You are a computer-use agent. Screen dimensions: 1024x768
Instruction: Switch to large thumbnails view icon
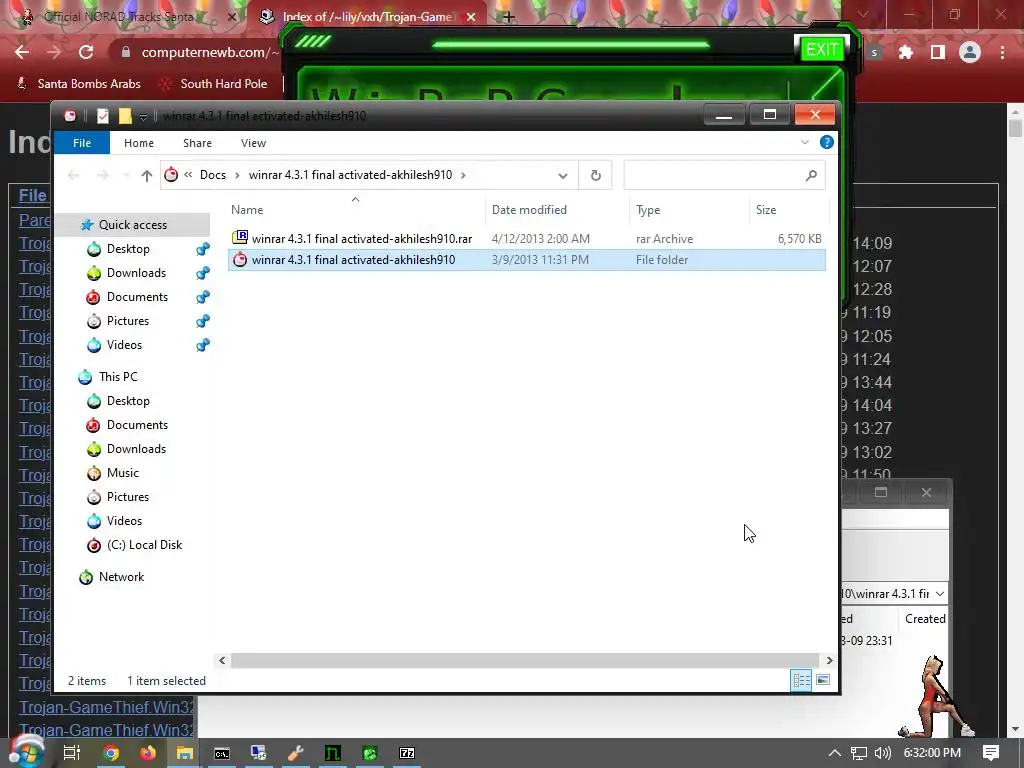[x=823, y=680]
